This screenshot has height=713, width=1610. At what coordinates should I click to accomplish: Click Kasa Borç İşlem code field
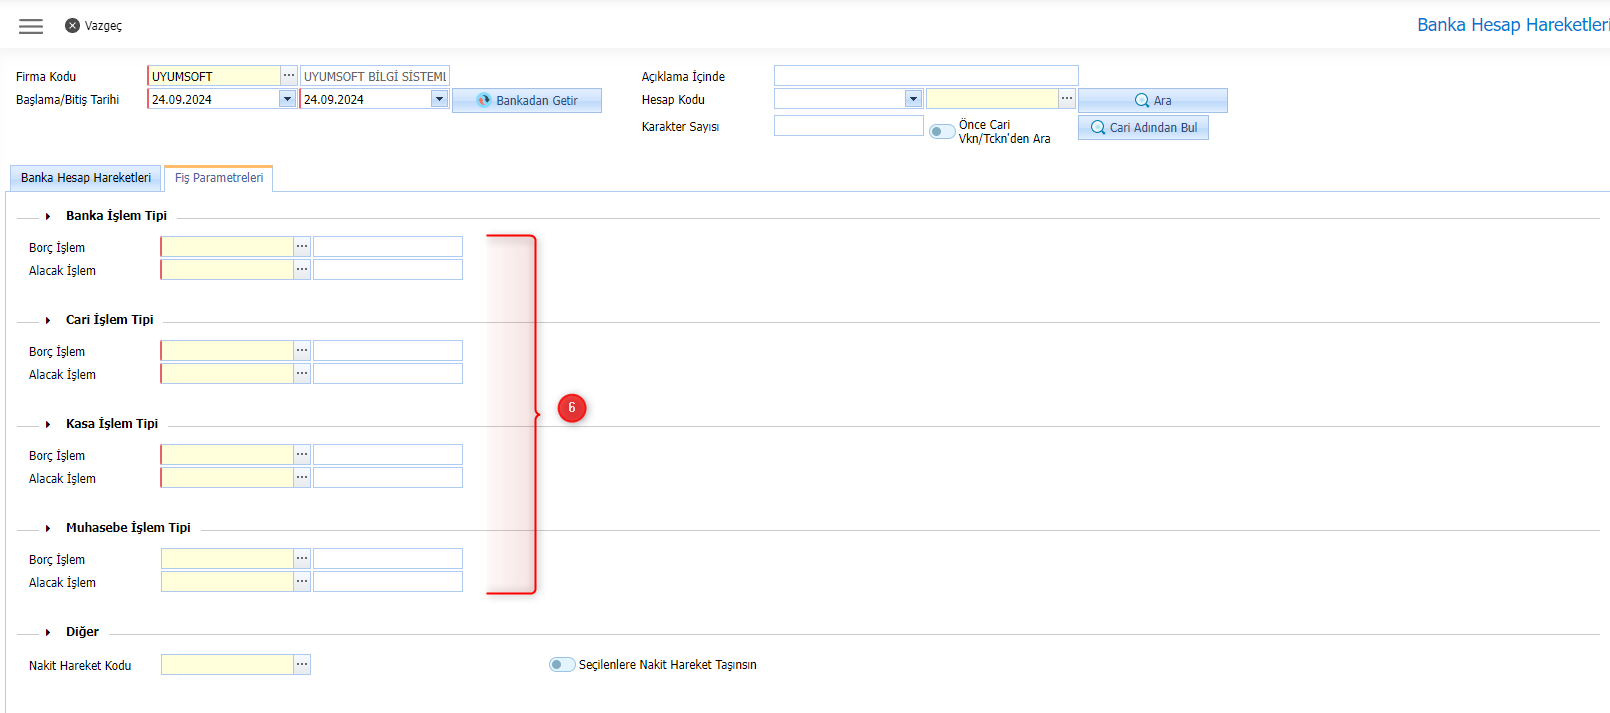(x=227, y=455)
